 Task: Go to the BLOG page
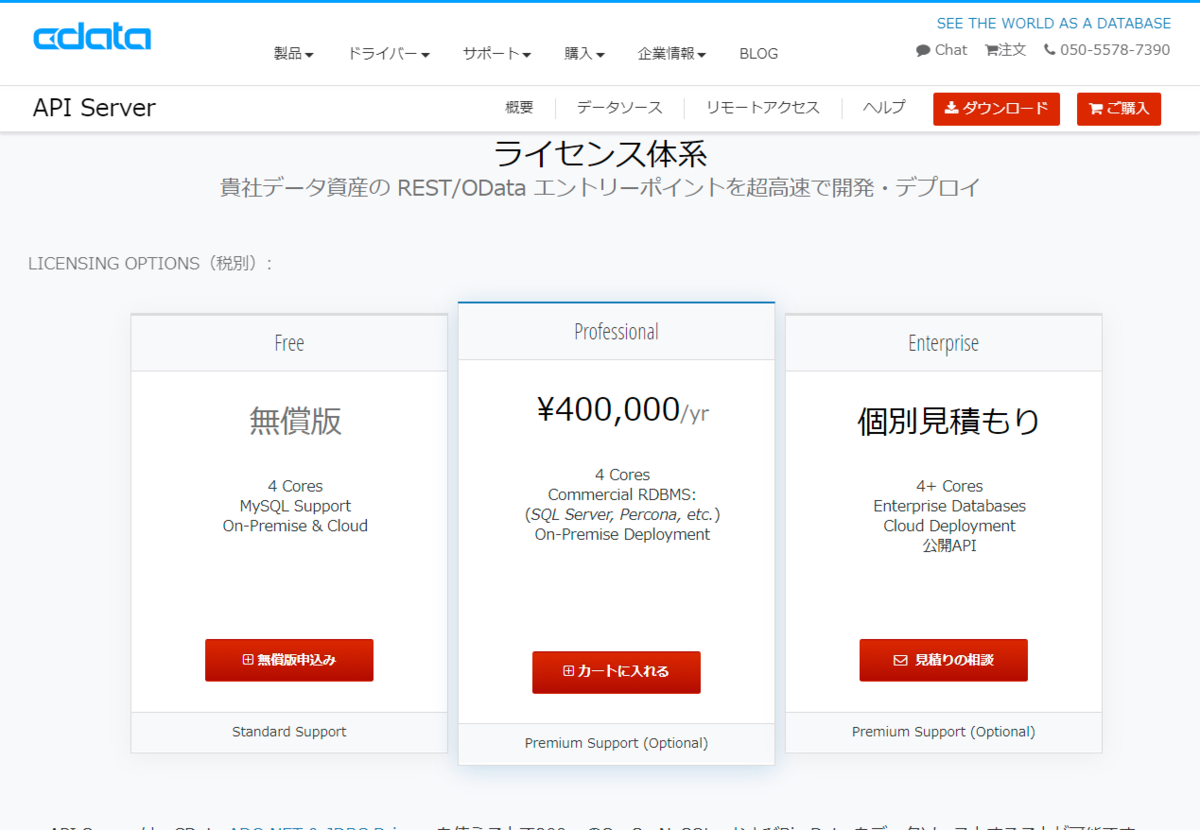(x=758, y=54)
